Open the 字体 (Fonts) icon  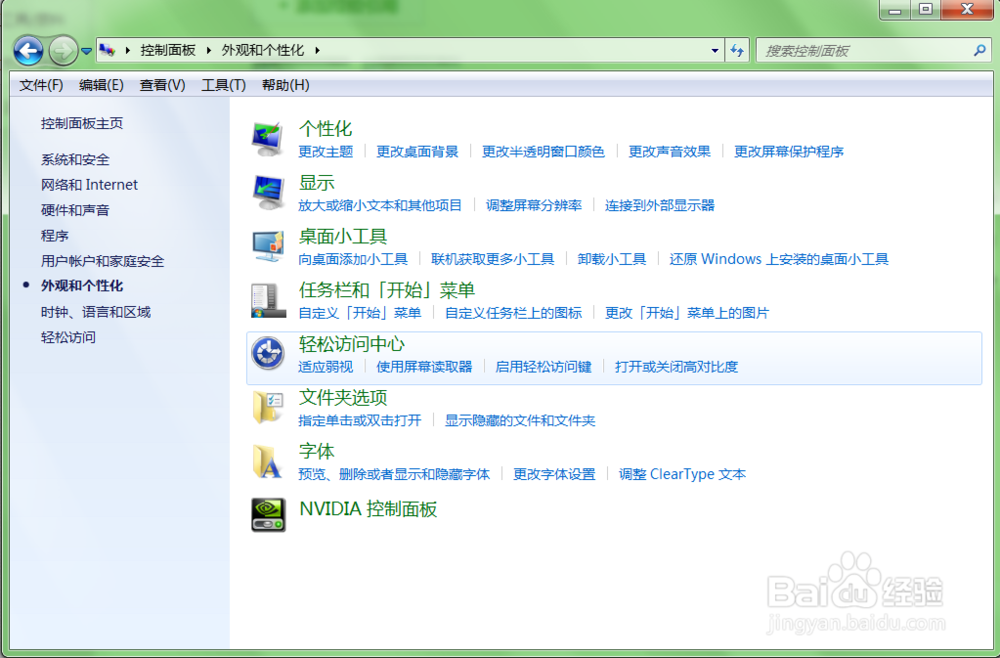pyautogui.click(x=268, y=461)
